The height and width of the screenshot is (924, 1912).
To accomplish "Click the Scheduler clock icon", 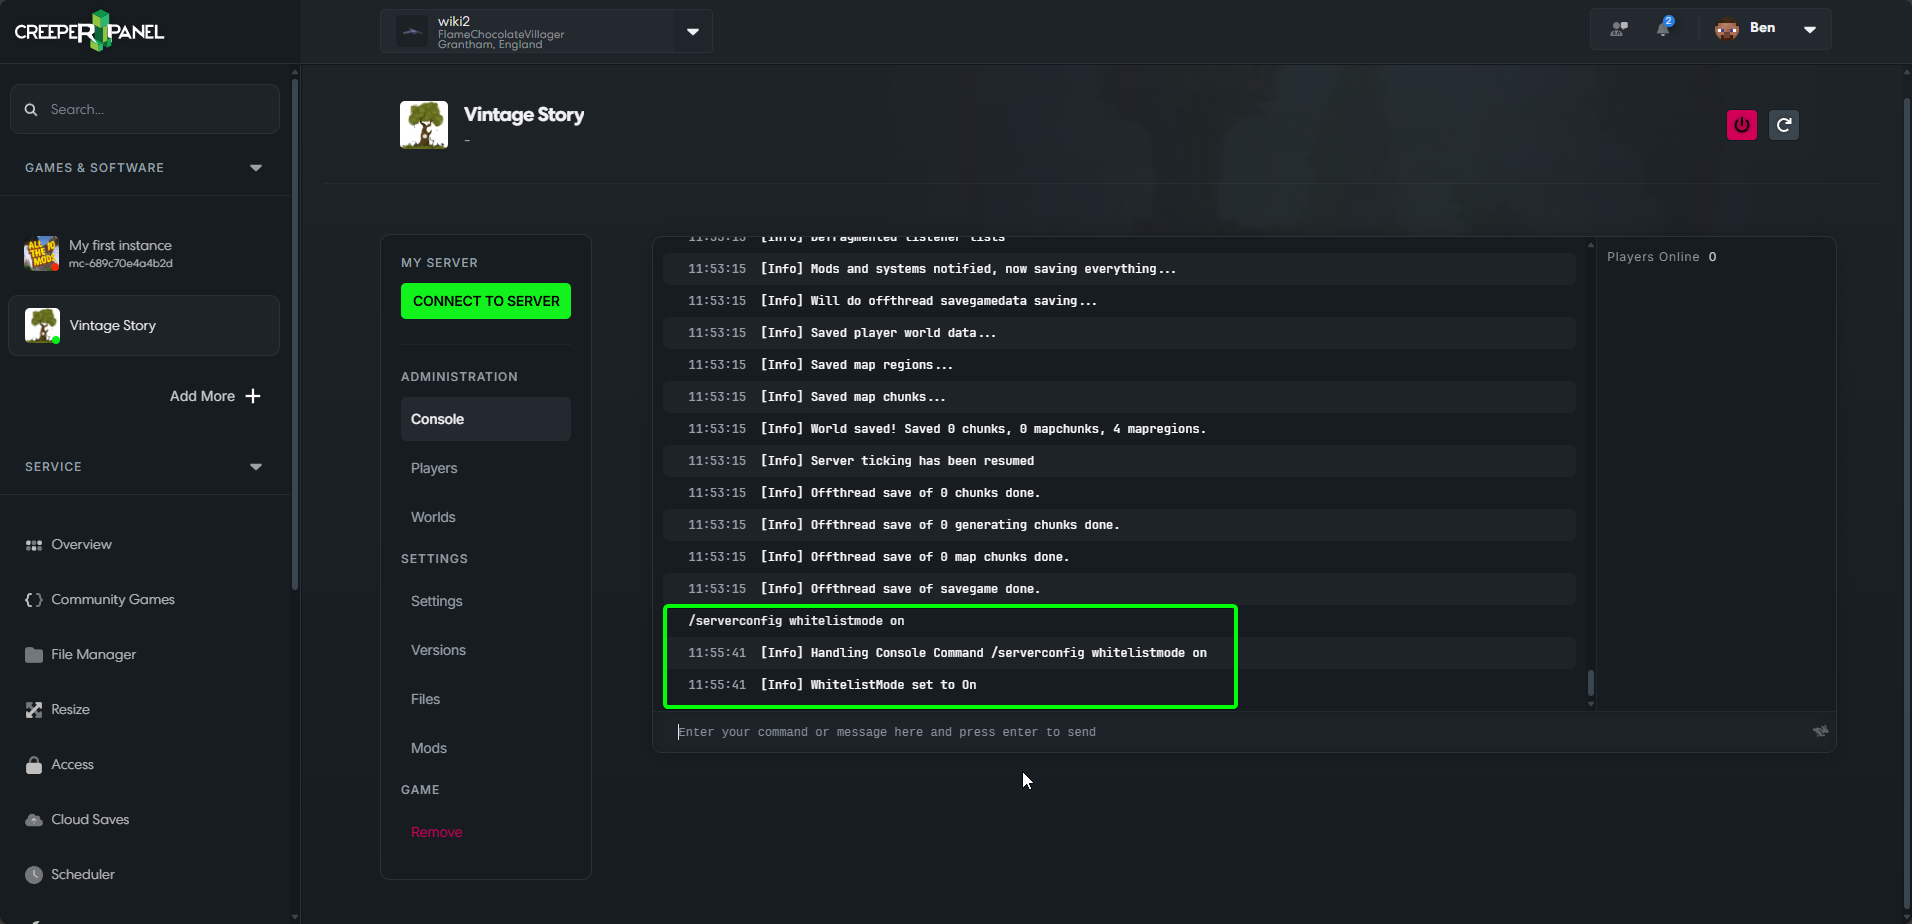I will [x=34, y=875].
